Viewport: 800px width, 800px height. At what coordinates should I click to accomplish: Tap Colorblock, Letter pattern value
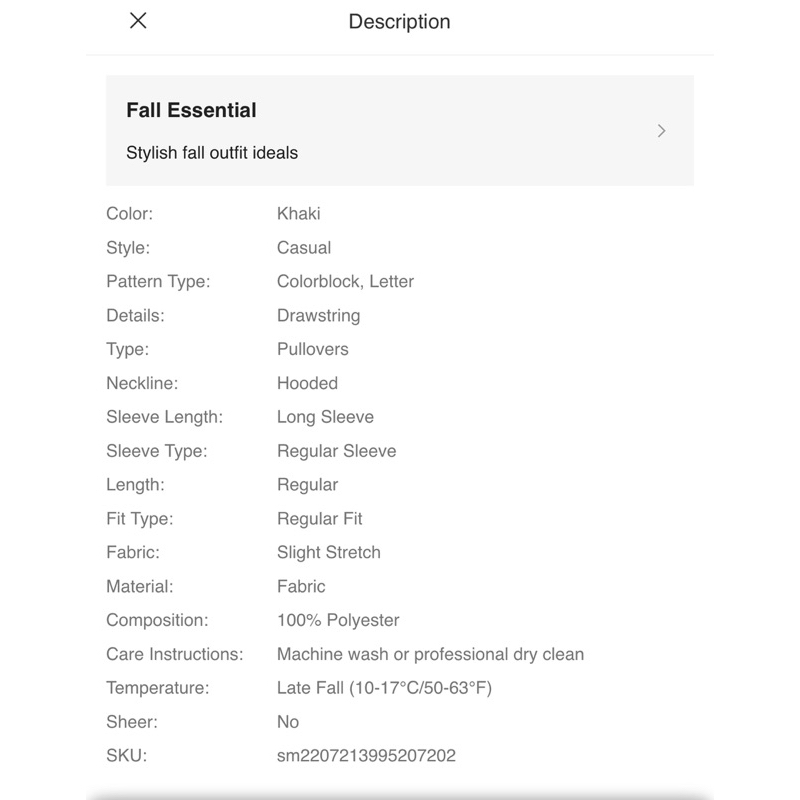[x=345, y=281]
